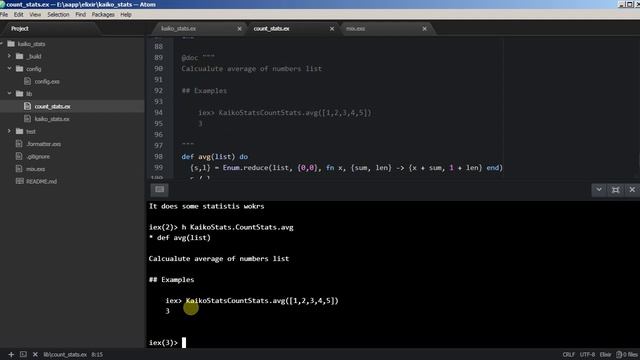
Task: Open .gitignore file
Action: click(38, 156)
